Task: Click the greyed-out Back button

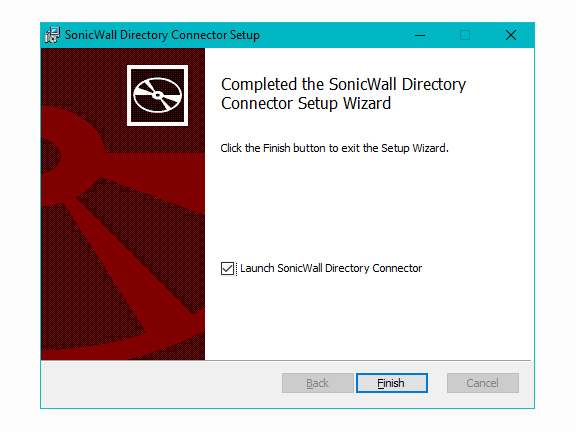Action: [318, 383]
